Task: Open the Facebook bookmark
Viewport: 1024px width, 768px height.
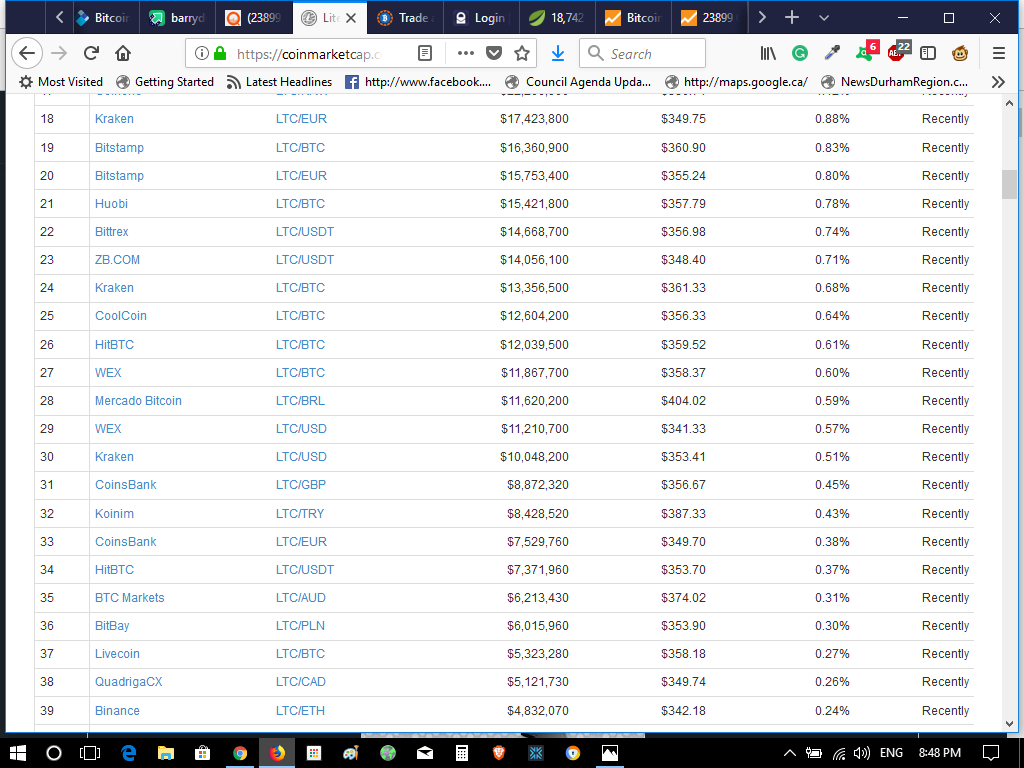Action: tap(417, 82)
